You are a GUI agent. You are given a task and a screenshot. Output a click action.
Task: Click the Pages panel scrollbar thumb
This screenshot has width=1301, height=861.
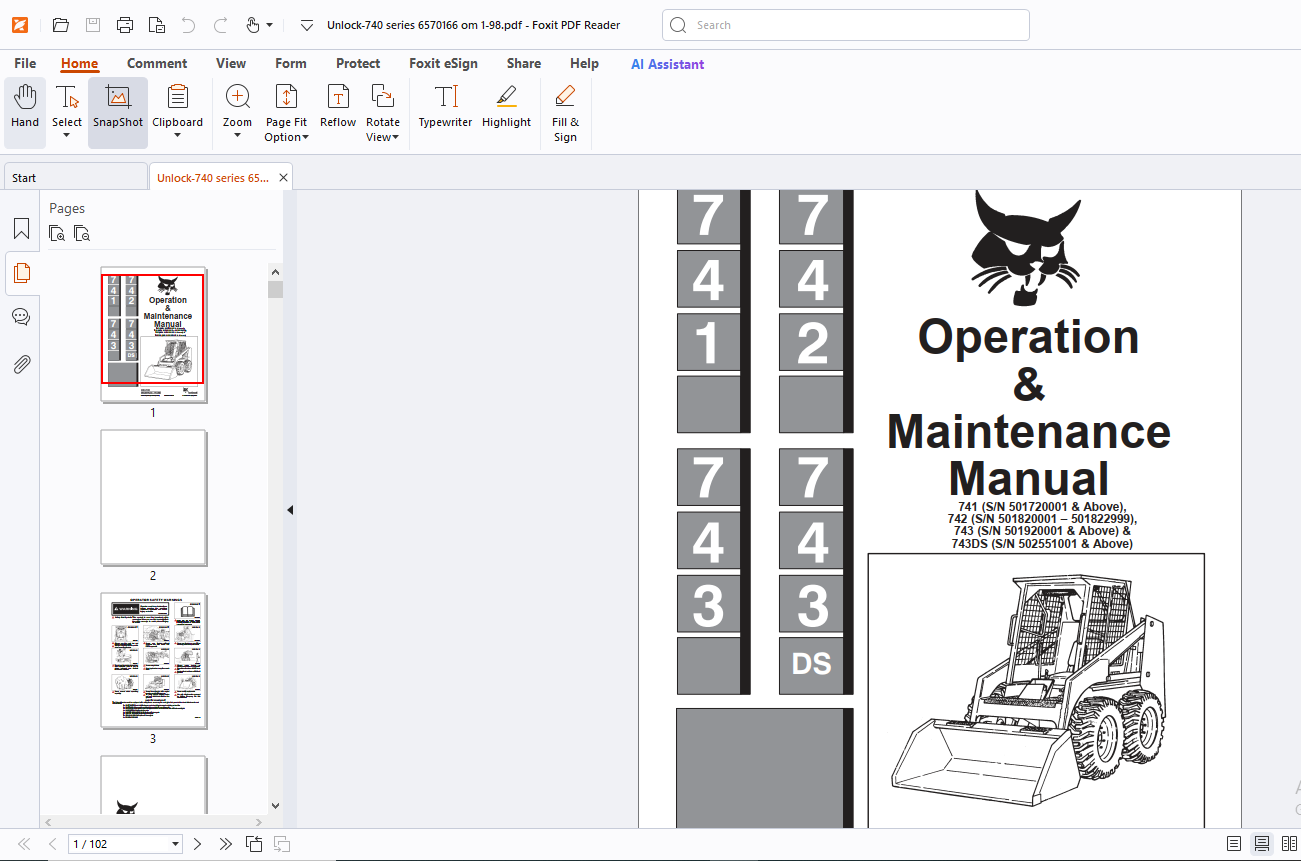click(x=276, y=290)
